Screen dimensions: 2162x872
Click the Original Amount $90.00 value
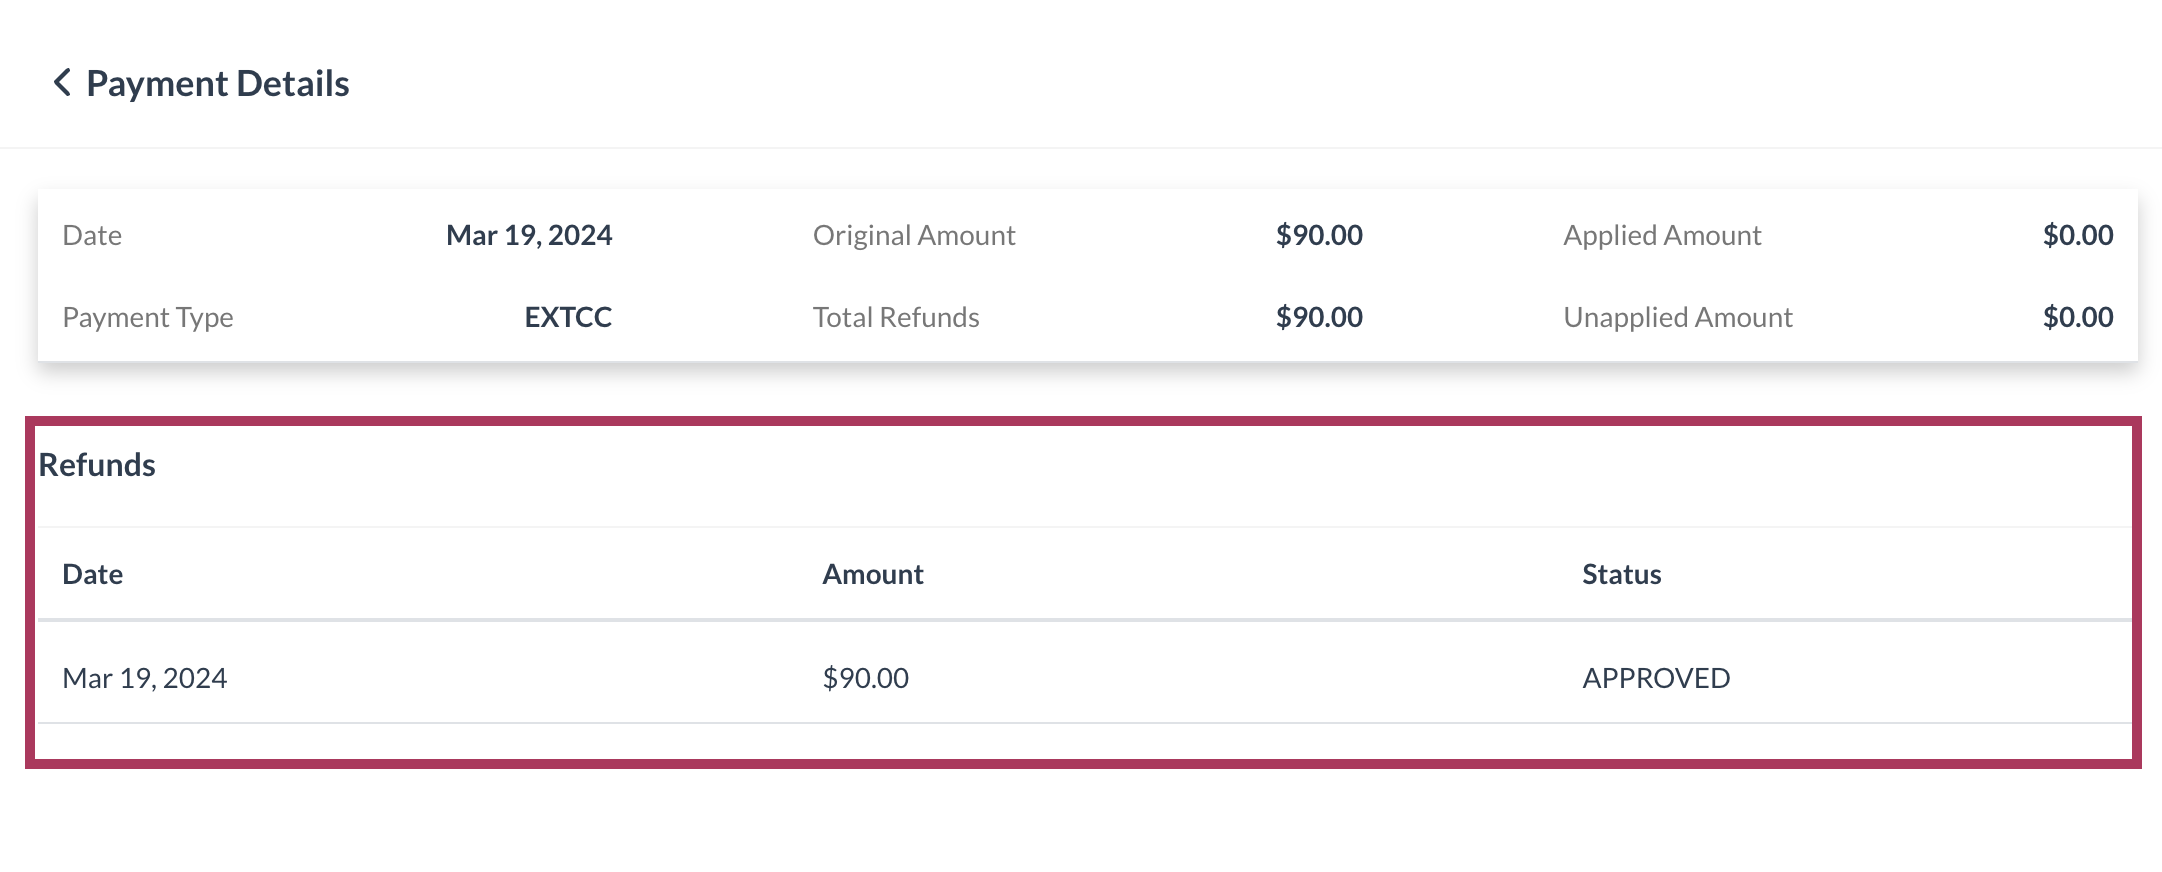pyautogui.click(x=1319, y=235)
